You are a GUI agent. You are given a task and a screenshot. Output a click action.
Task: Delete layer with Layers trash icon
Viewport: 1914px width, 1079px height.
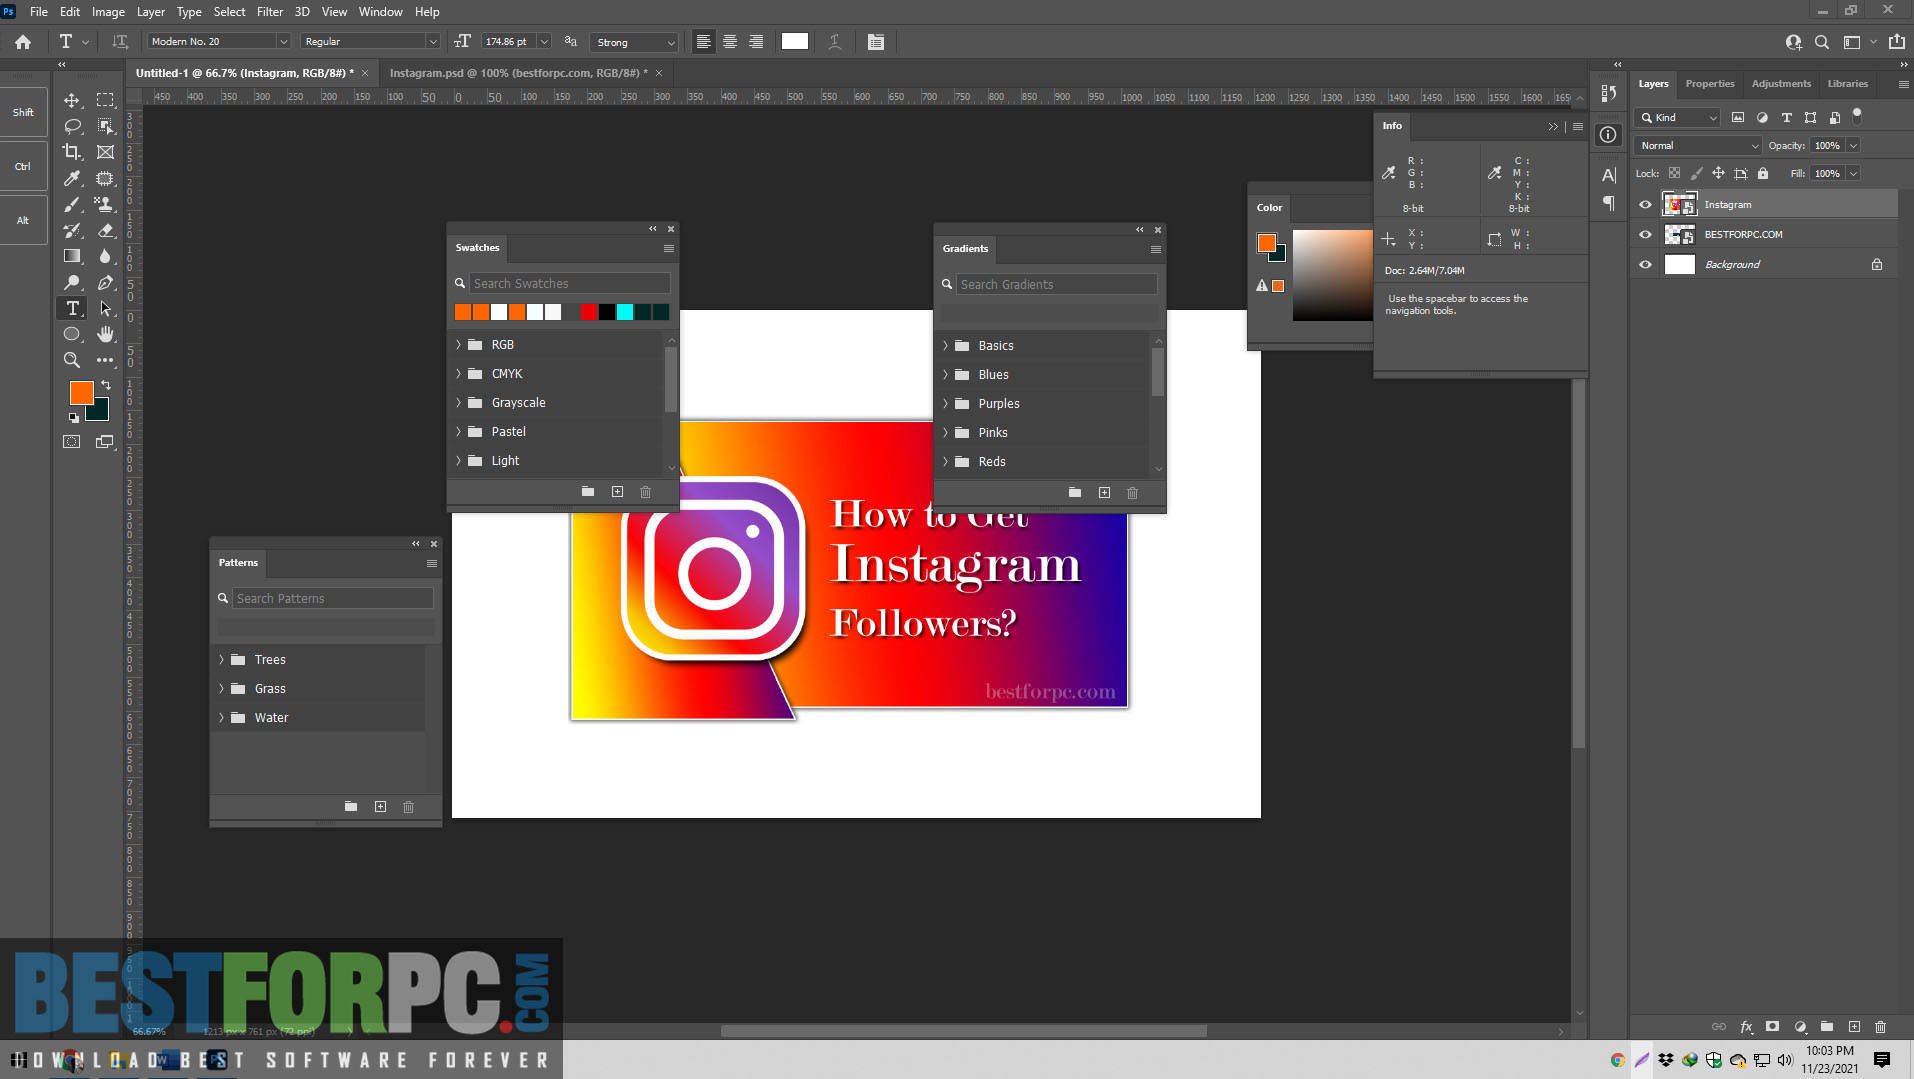(x=1880, y=1027)
